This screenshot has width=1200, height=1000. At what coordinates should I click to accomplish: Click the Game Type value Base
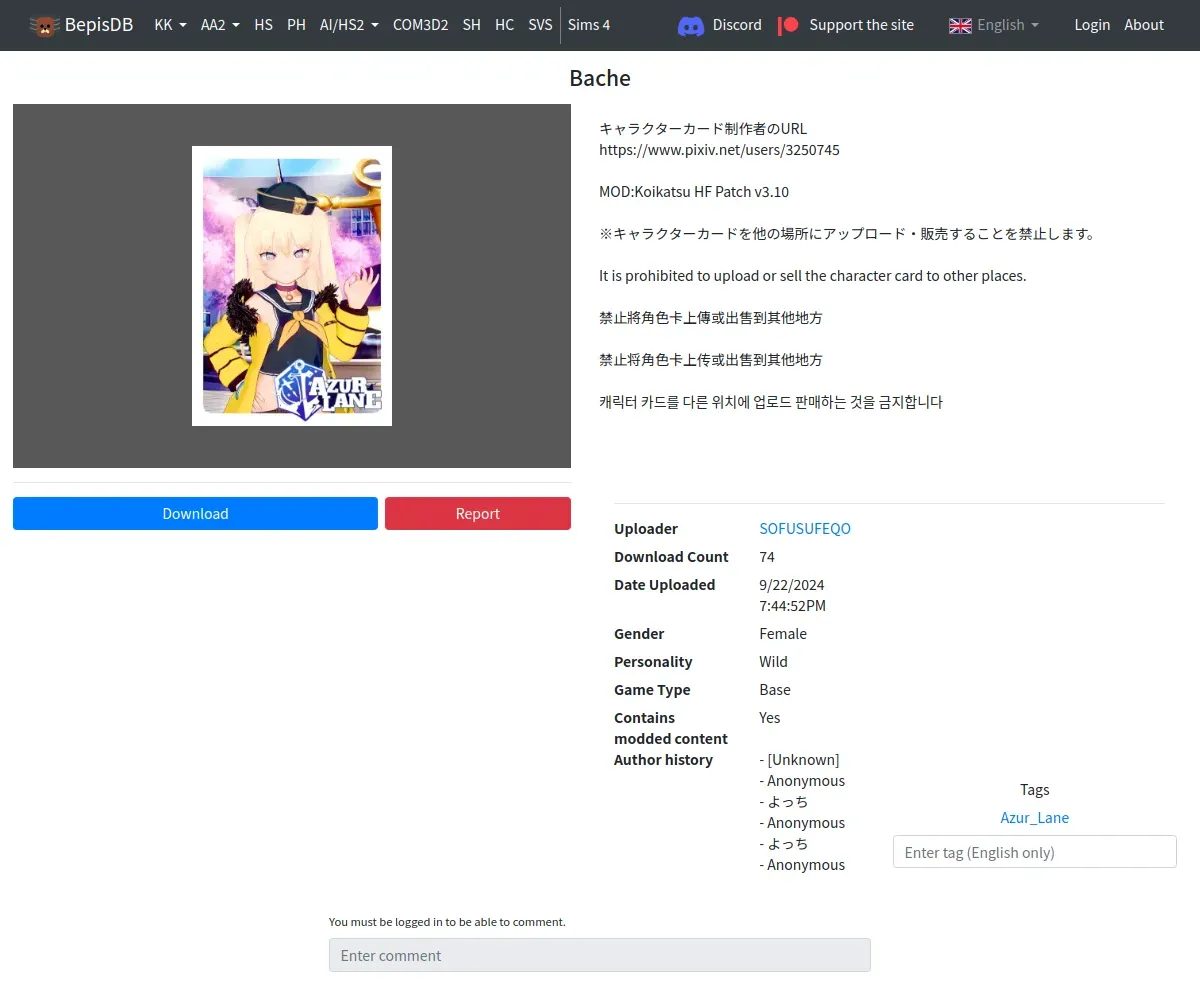pyautogui.click(x=775, y=689)
